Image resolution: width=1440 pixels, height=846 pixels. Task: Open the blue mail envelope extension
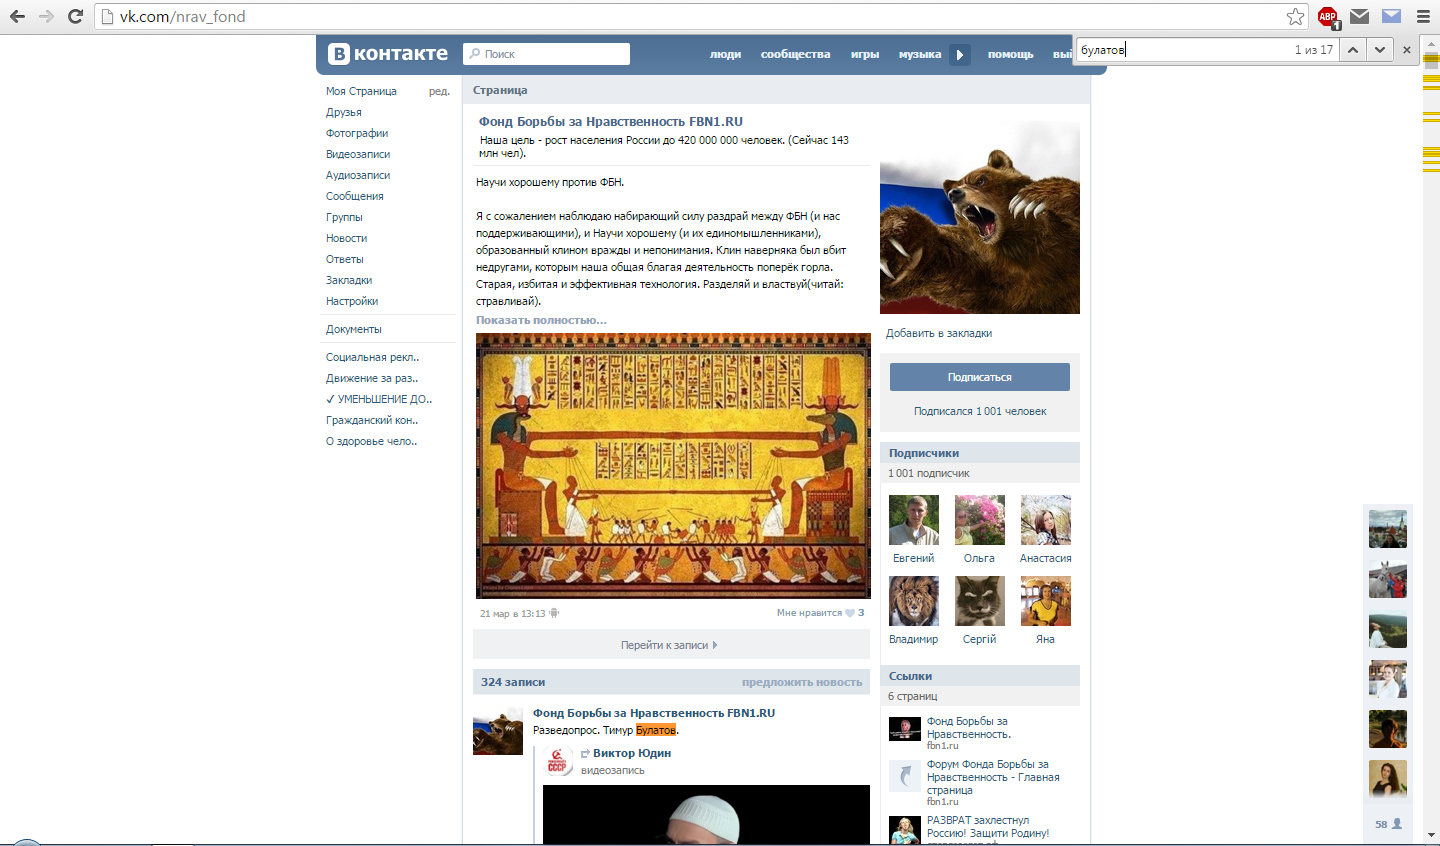pyautogui.click(x=1391, y=16)
